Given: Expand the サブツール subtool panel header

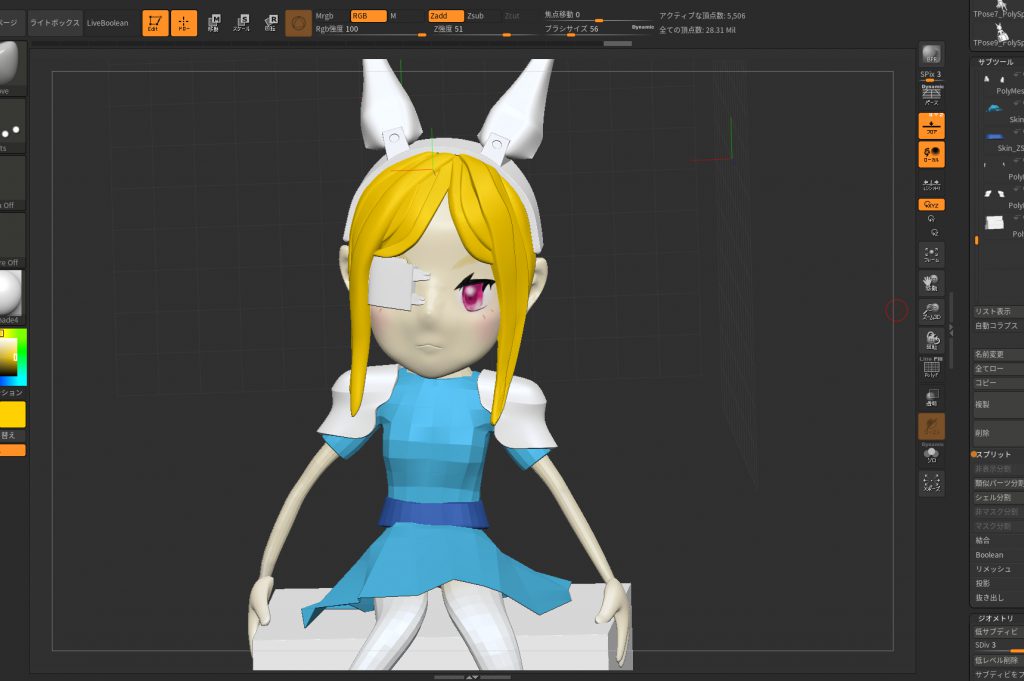Looking at the screenshot, I should tap(997, 62).
